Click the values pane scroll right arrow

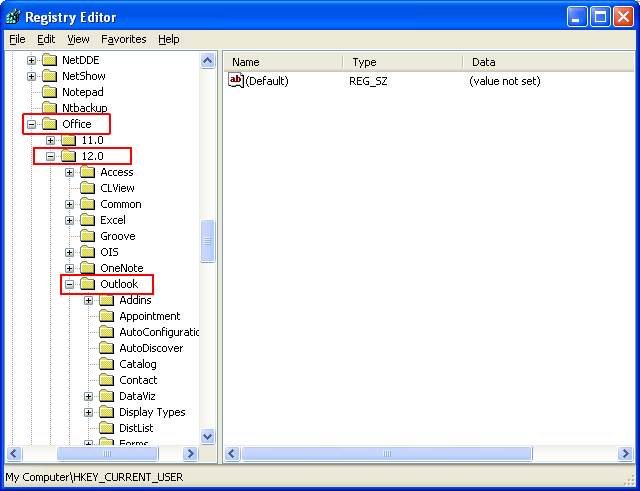(x=626, y=453)
